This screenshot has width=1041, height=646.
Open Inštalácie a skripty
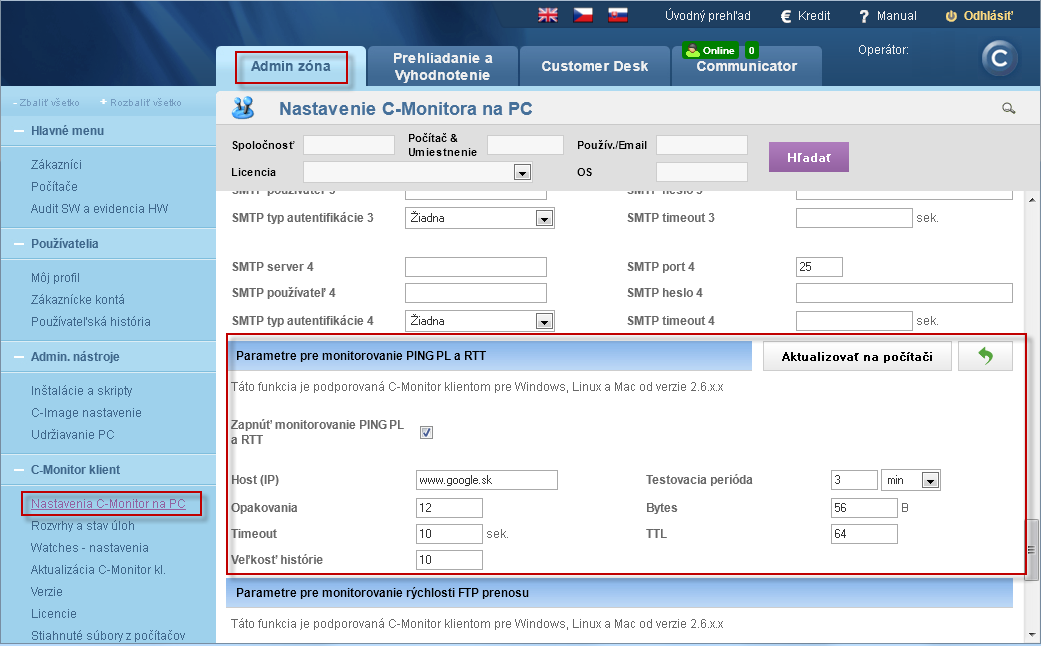[x=82, y=390]
